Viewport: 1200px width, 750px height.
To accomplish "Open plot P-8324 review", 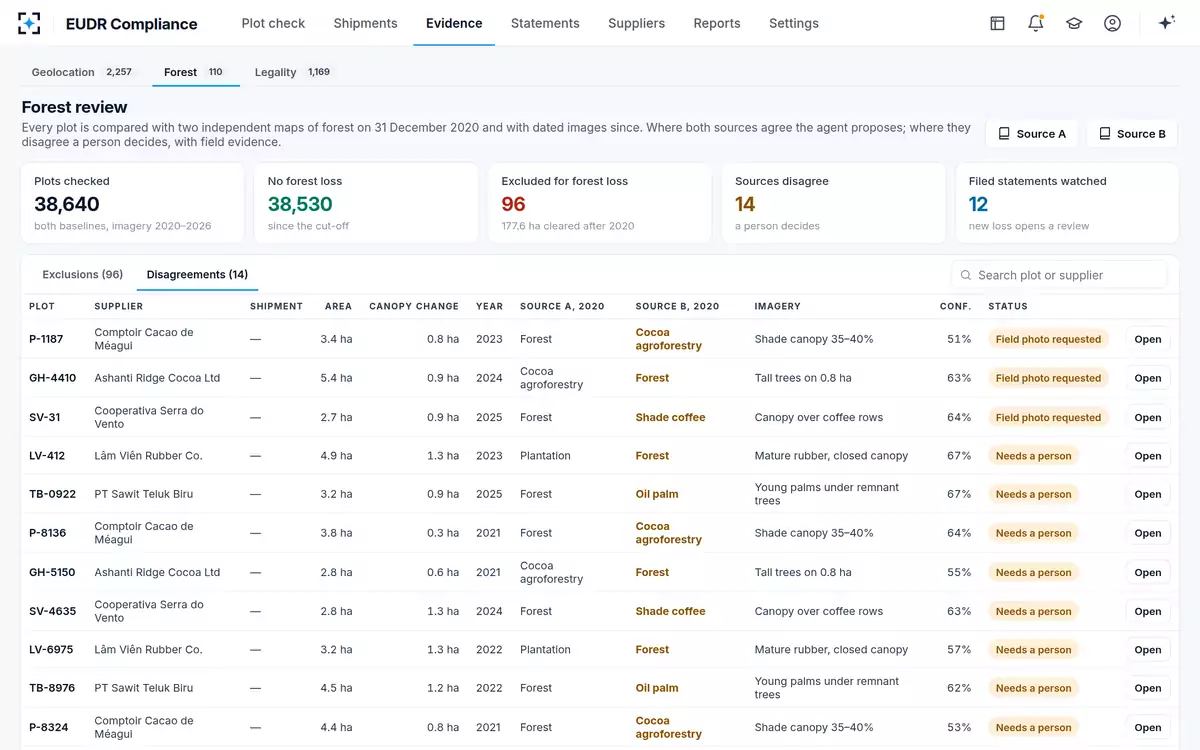I will click(1148, 727).
